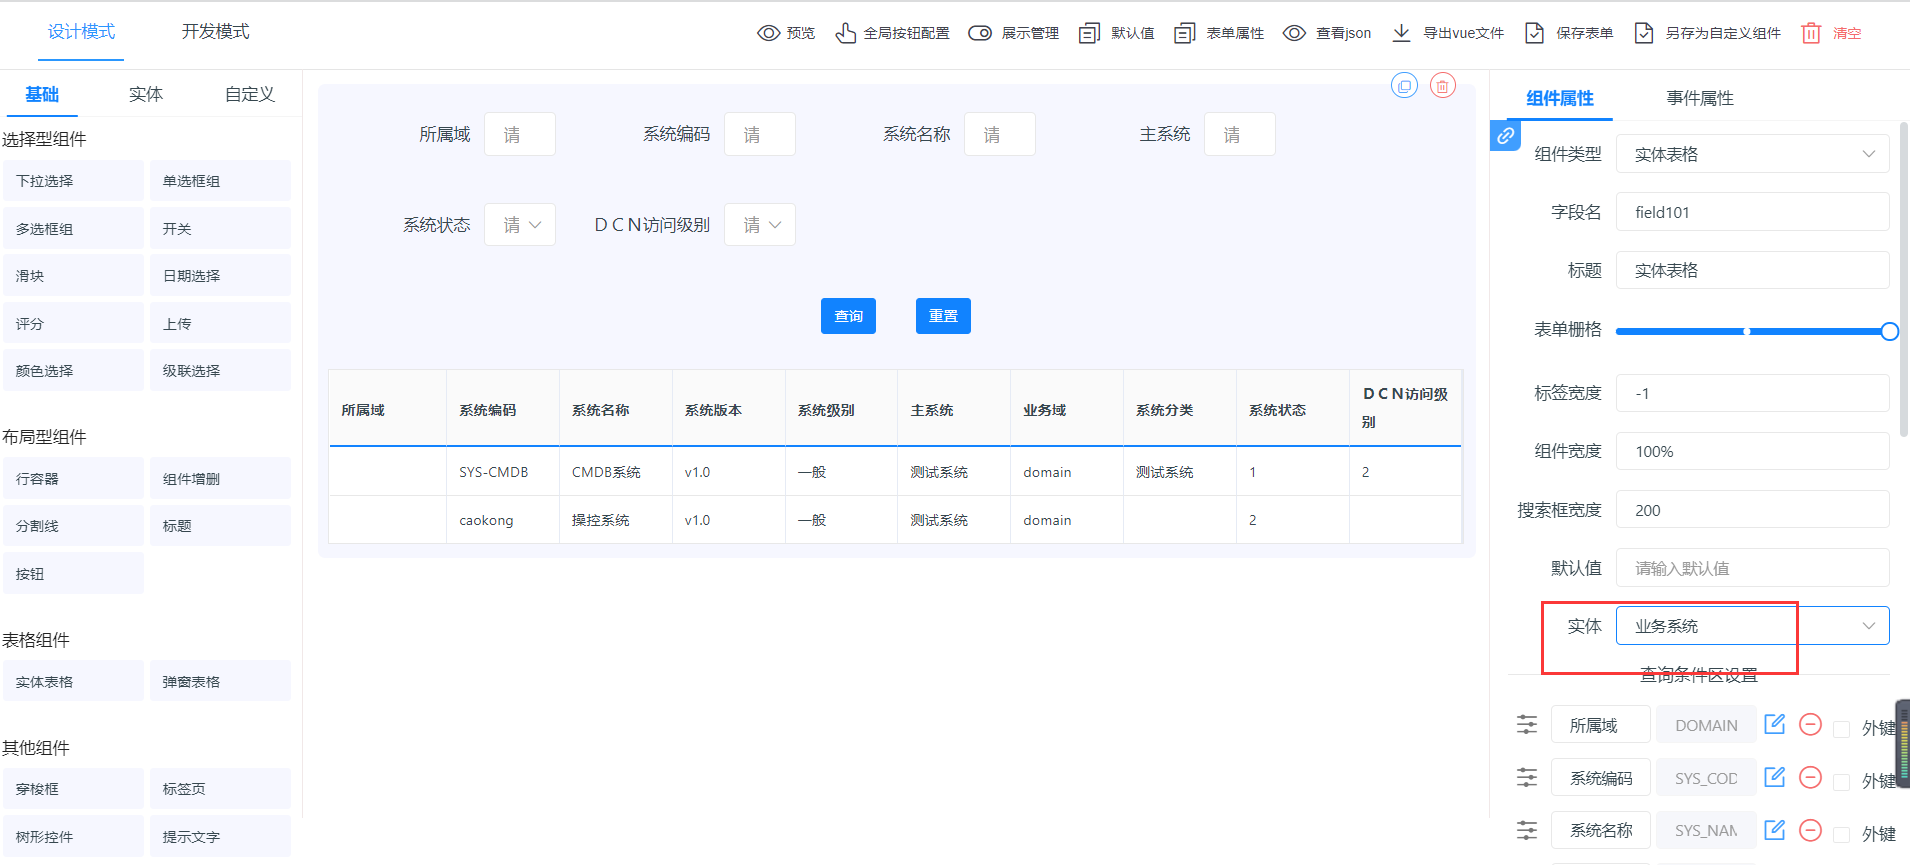Click the 系统编码 query input
The image size is (1910, 865).
[x=760, y=134]
